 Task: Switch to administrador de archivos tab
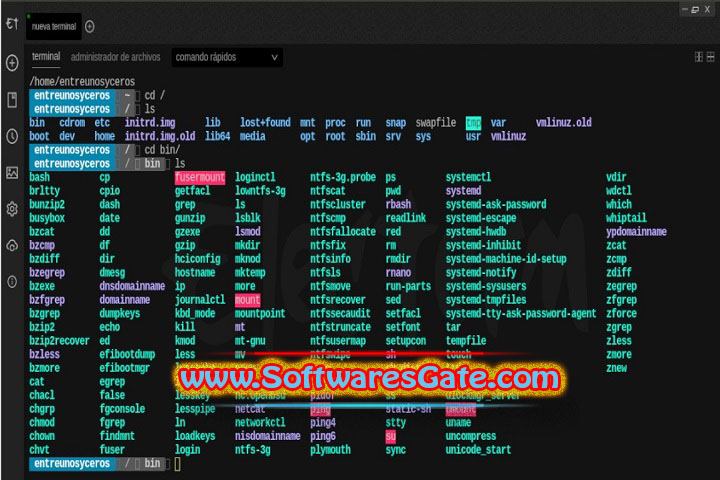tap(115, 57)
